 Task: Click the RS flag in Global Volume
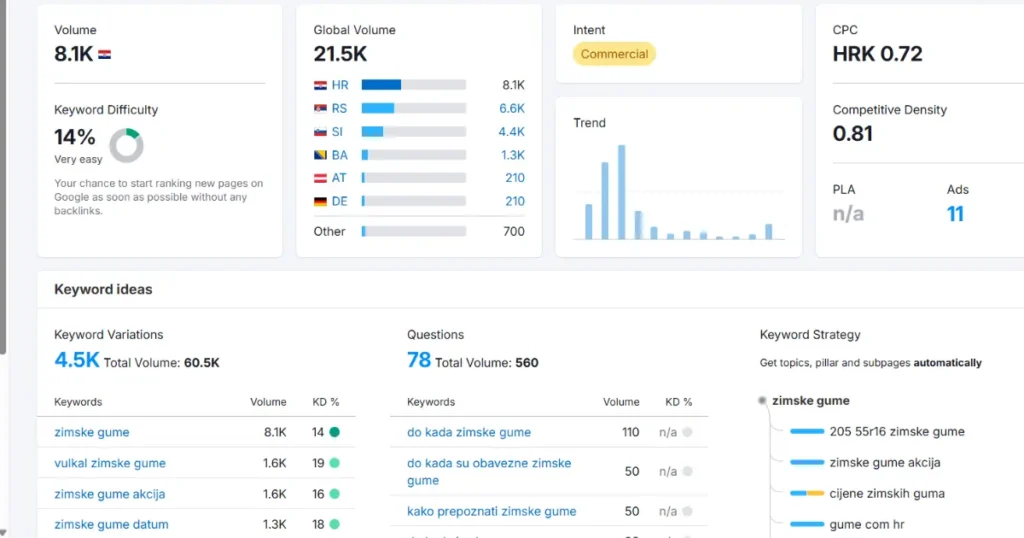[321, 109]
